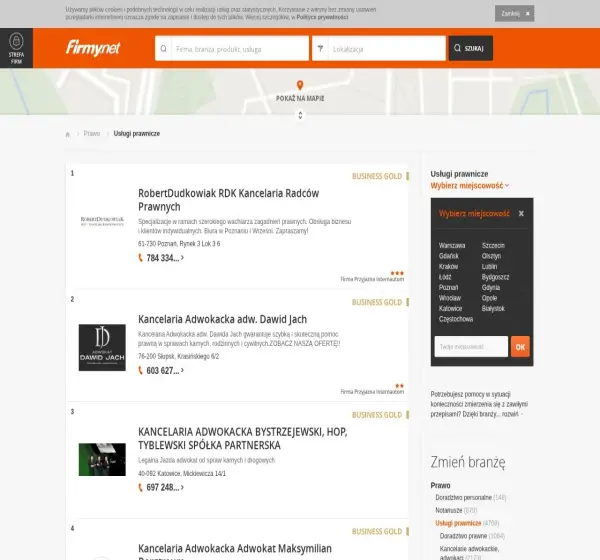Screen dimensions: 600x560
Task: Click Firma Przyjazna Internautom under Dawid Jach
Action: pos(372,392)
